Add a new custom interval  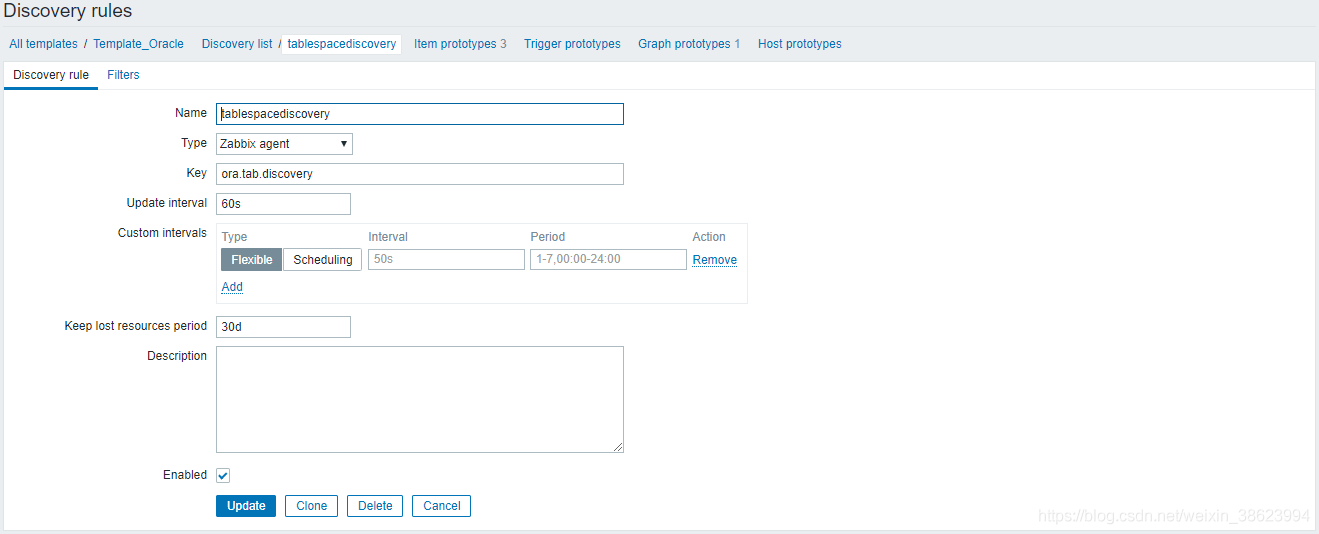232,287
